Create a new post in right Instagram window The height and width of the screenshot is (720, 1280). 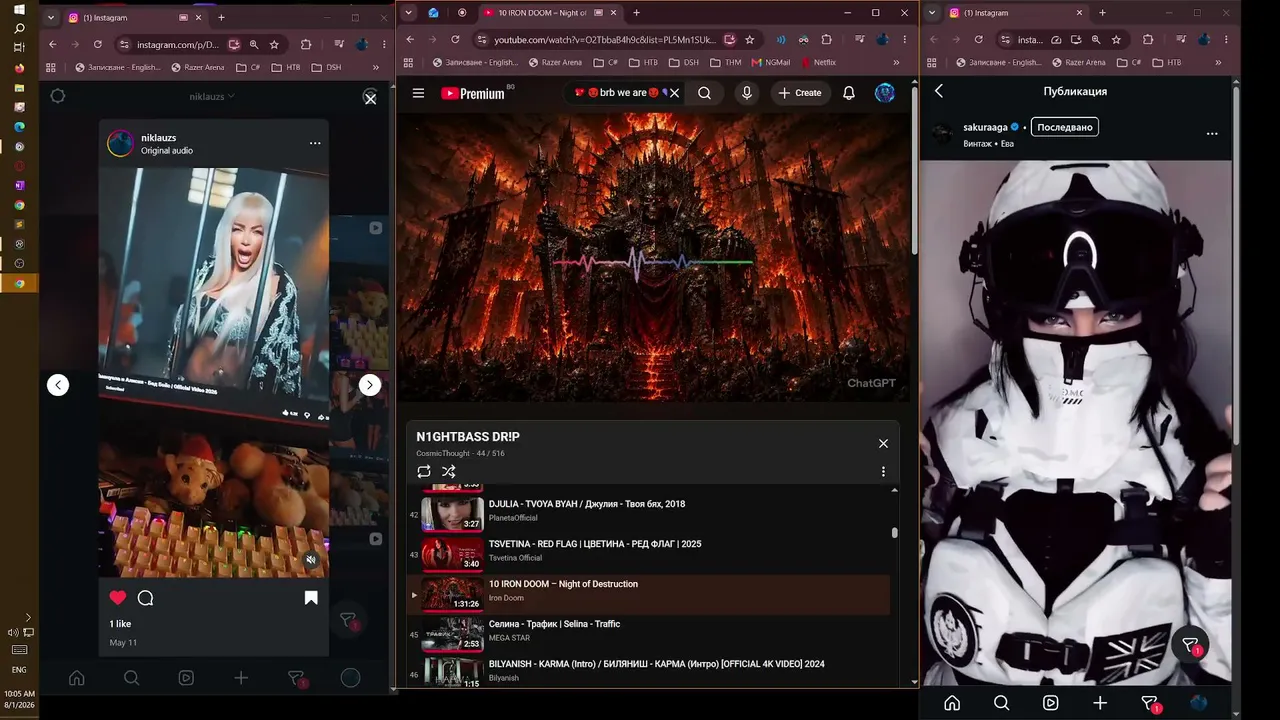(1100, 703)
